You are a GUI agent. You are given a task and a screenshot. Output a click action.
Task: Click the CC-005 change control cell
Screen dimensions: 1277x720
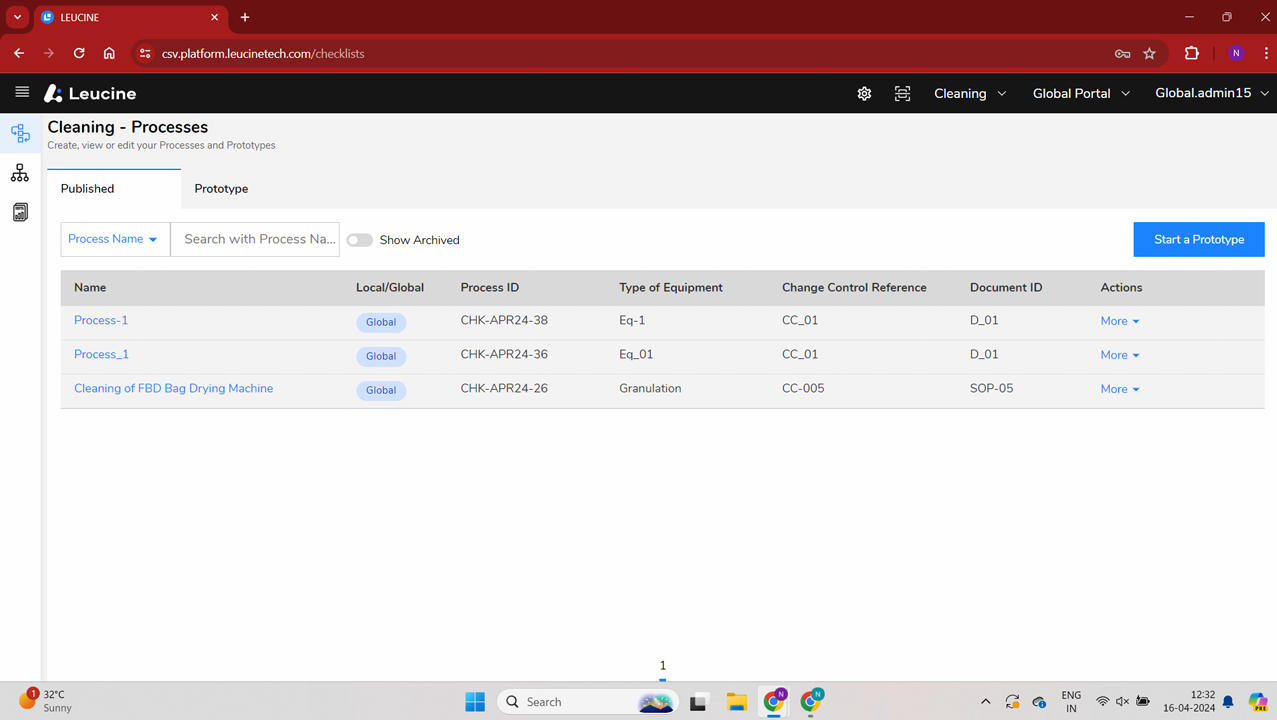coord(803,388)
